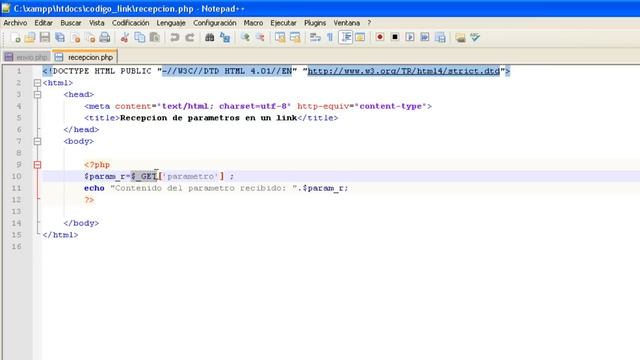Open the Macro menu

[x=253, y=23]
